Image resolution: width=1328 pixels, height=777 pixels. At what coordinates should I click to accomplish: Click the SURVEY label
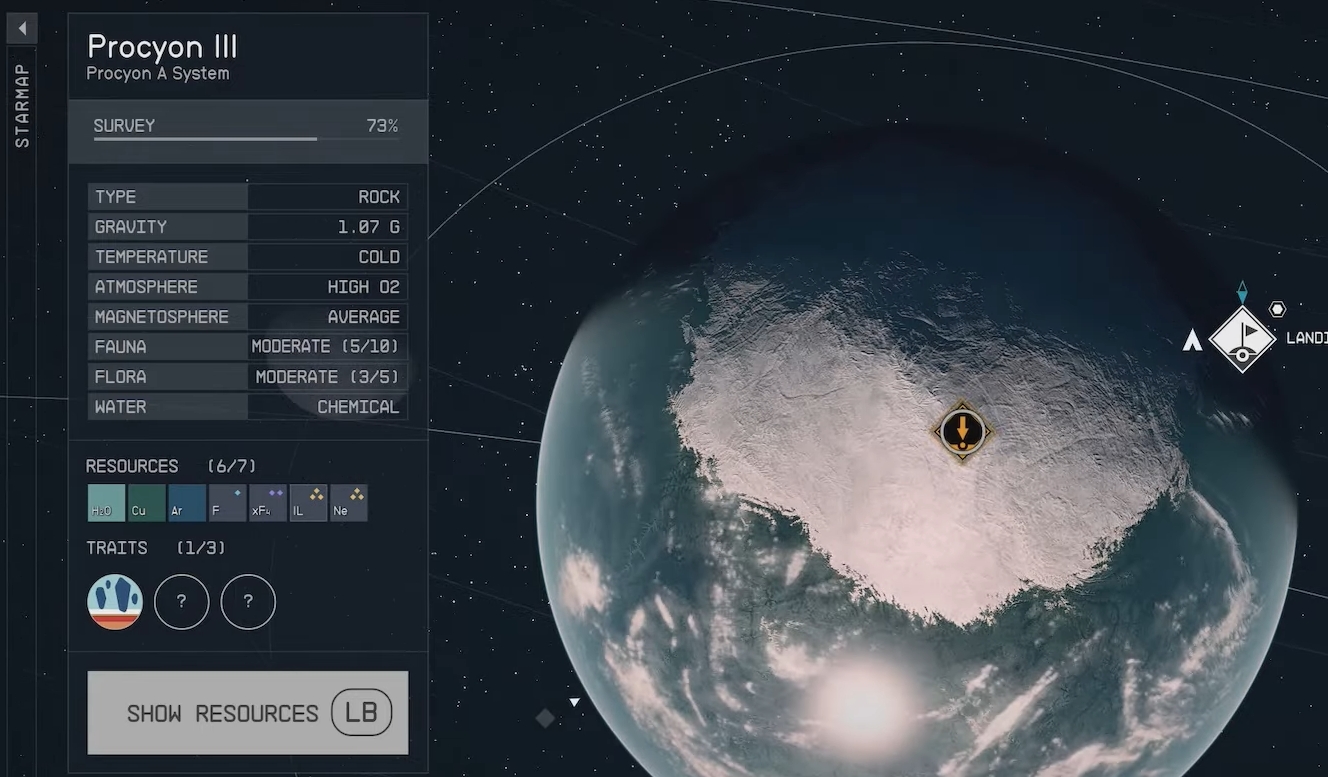pos(124,126)
